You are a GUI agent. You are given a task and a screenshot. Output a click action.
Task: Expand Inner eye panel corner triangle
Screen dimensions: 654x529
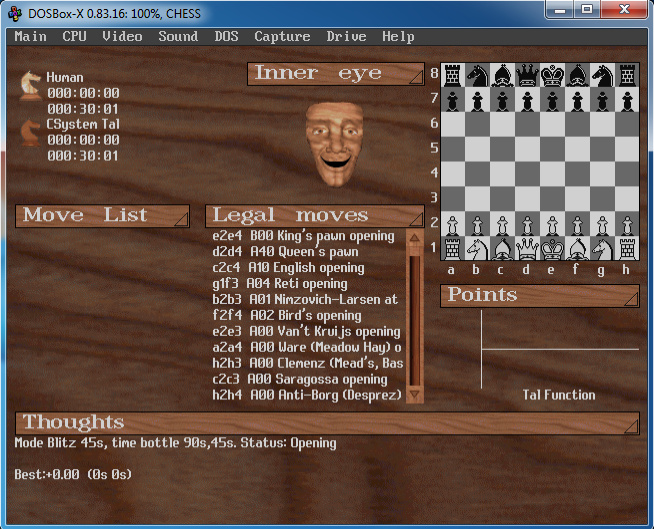pos(417,77)
